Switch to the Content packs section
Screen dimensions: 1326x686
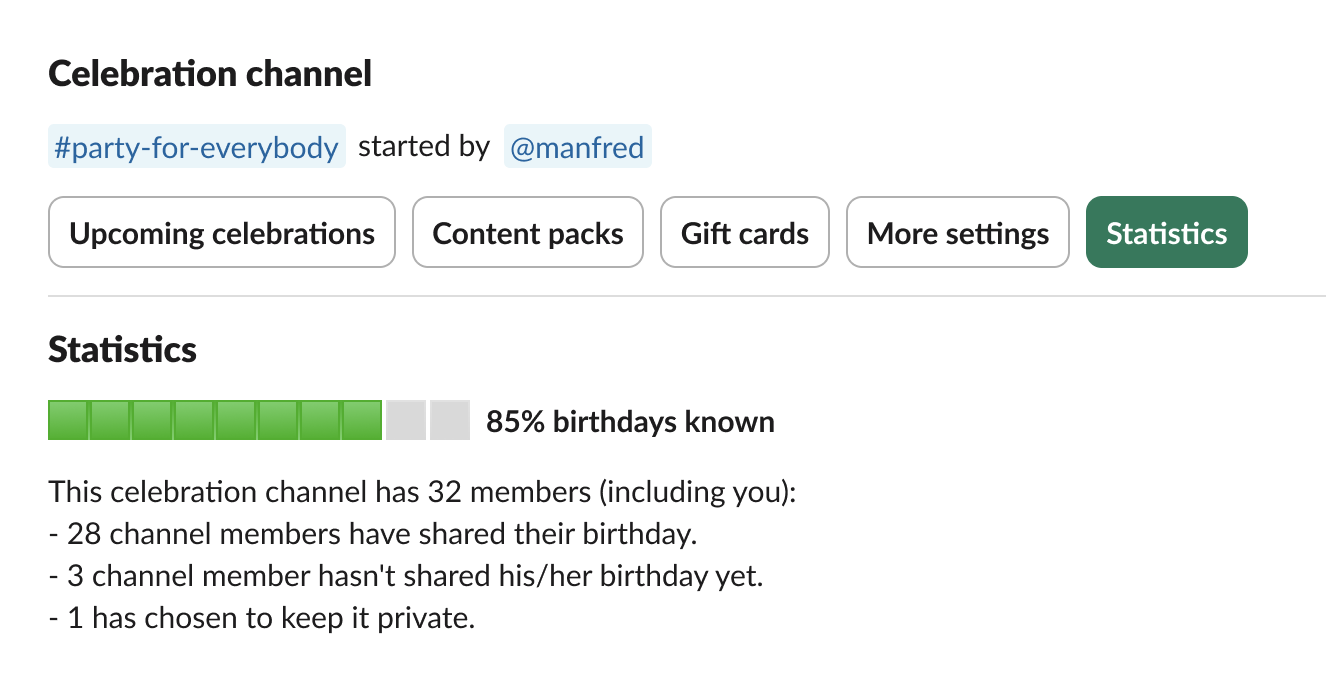[x=527, y=232]
